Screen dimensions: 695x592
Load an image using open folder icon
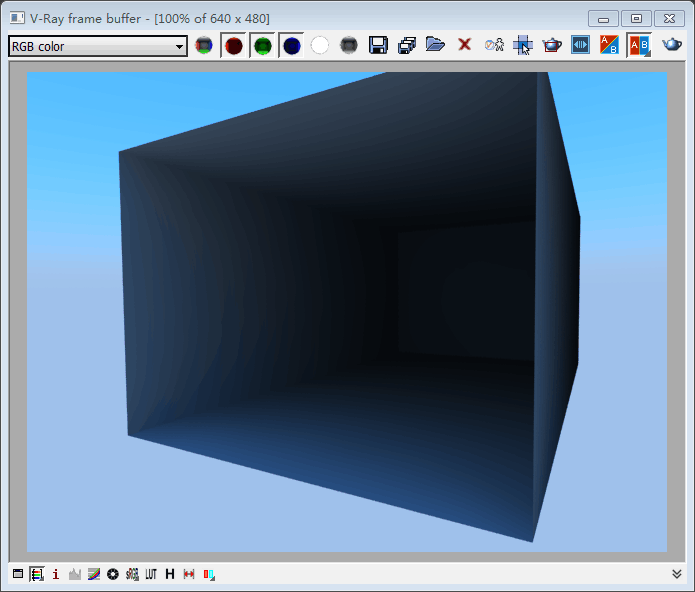[435, 45]
